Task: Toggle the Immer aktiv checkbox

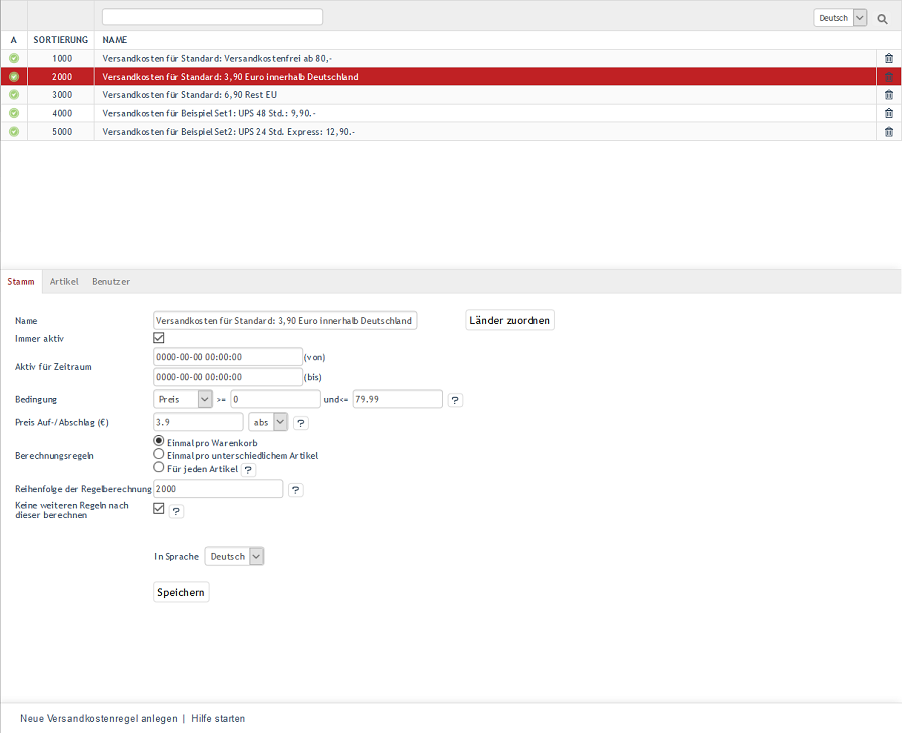Action: [158, 338]
